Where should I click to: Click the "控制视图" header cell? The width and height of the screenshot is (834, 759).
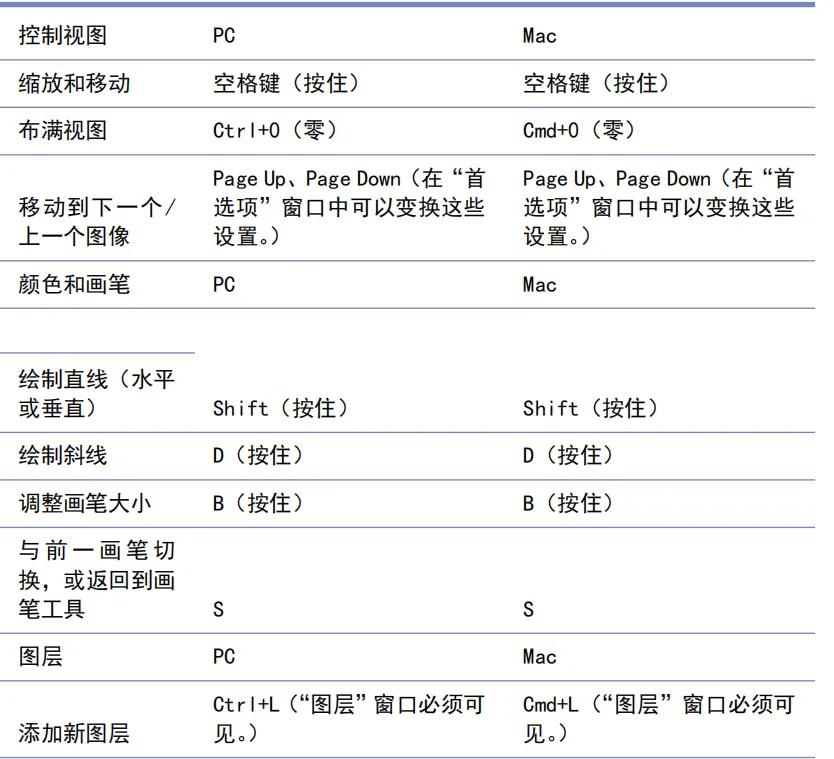pyautogui.click(x=63, y=36)
